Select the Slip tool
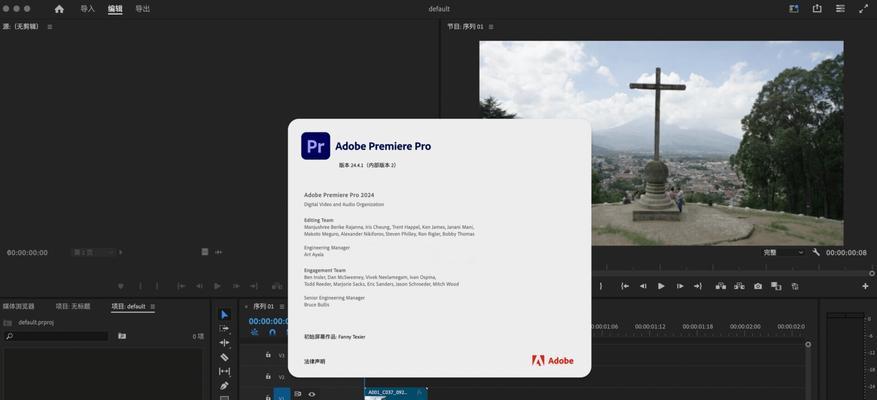The width and height of the screenshot is (877, 400). [x=224, y=371]
